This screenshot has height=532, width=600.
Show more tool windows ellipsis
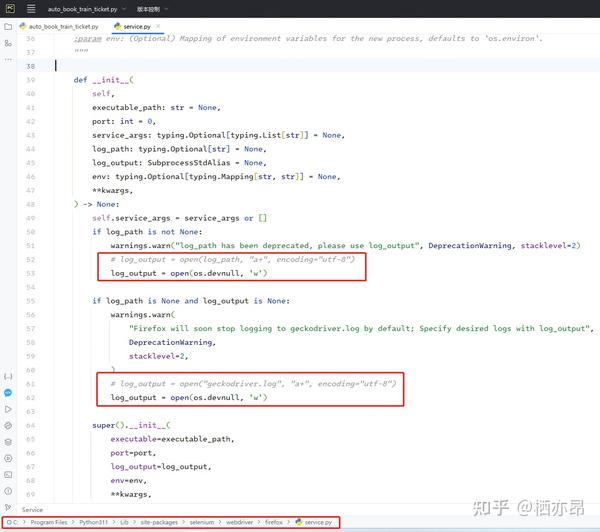[8, 59]
